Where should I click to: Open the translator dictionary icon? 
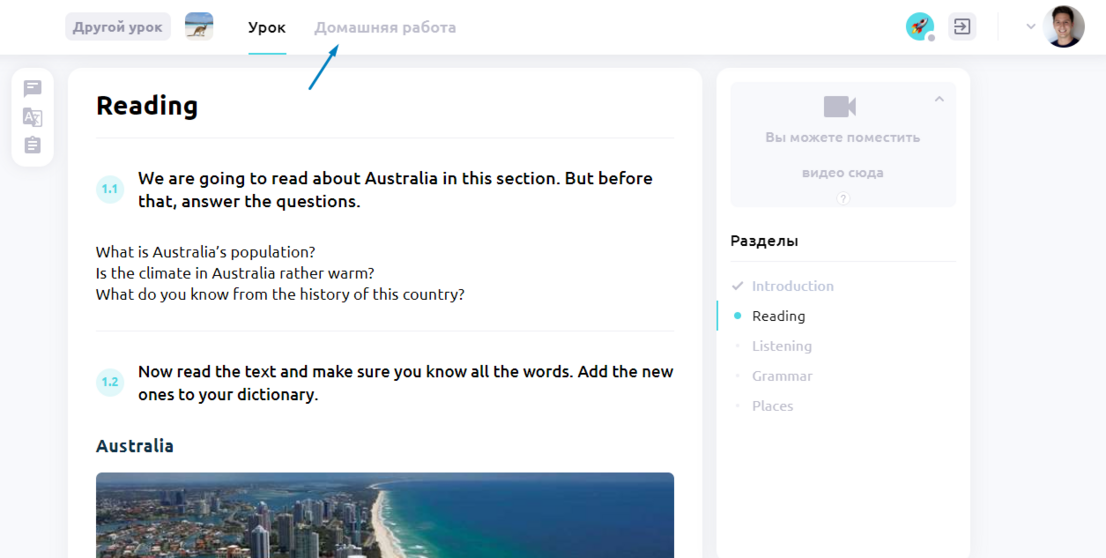click(32, 117)
